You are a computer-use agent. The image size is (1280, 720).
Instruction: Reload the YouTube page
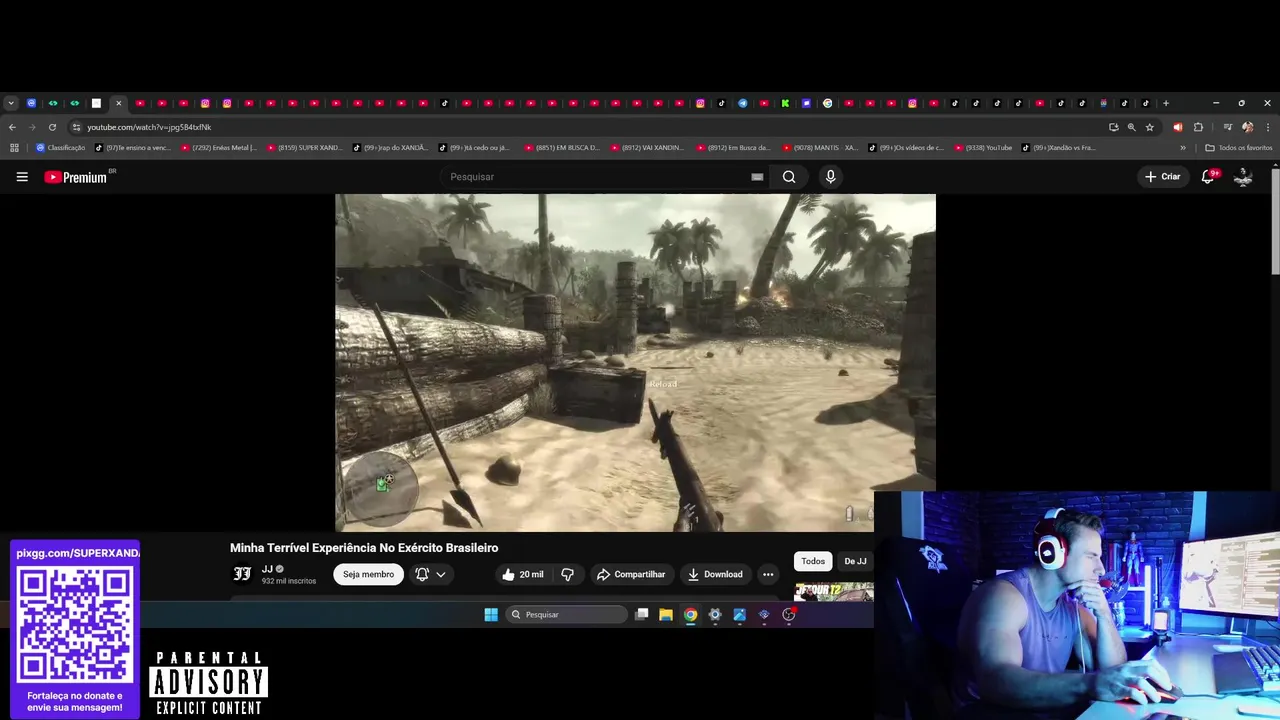click(52, 127)
